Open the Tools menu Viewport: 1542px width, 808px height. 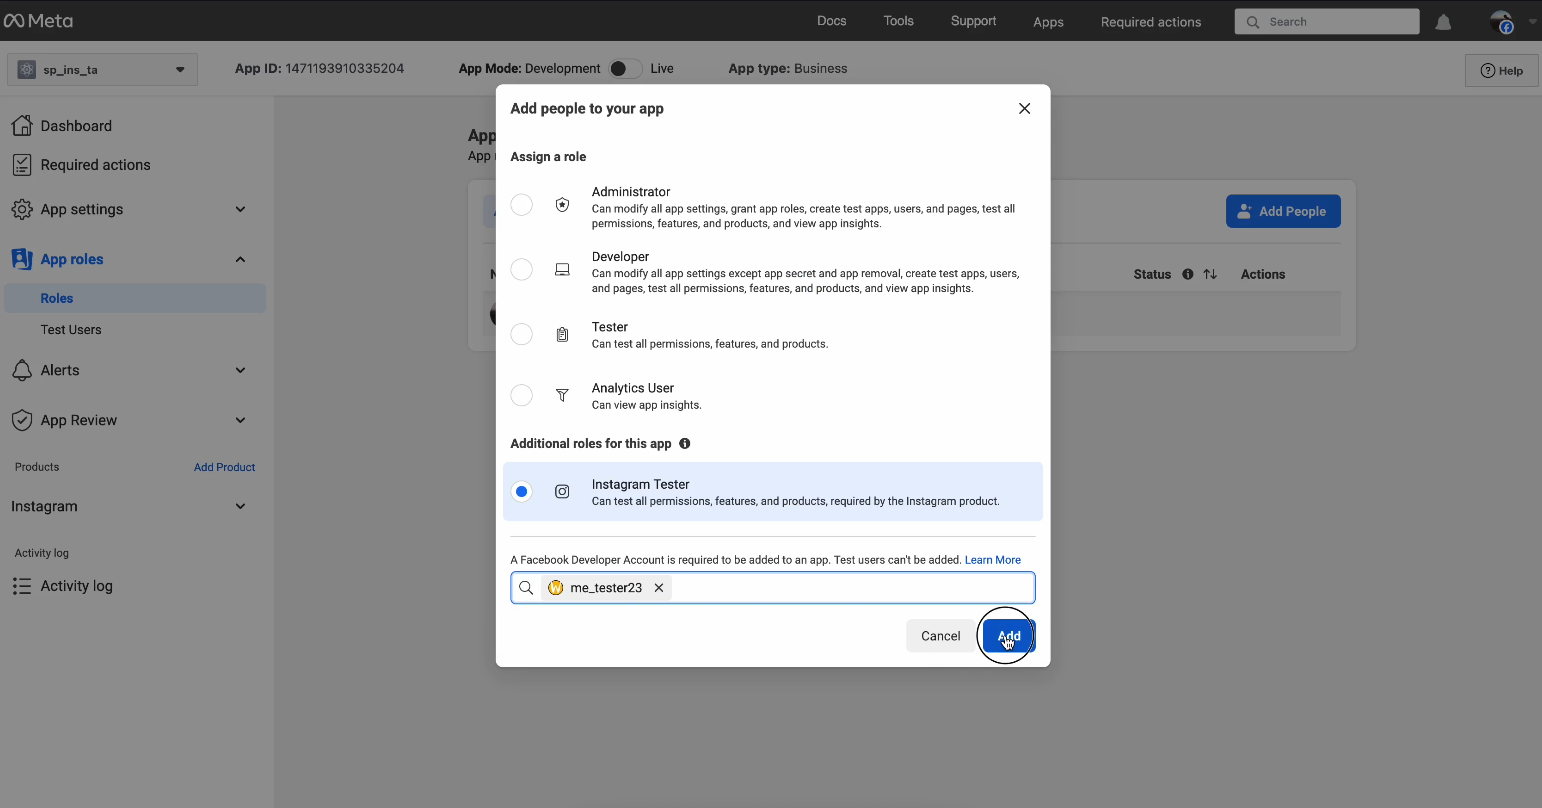tap(898, 20)
